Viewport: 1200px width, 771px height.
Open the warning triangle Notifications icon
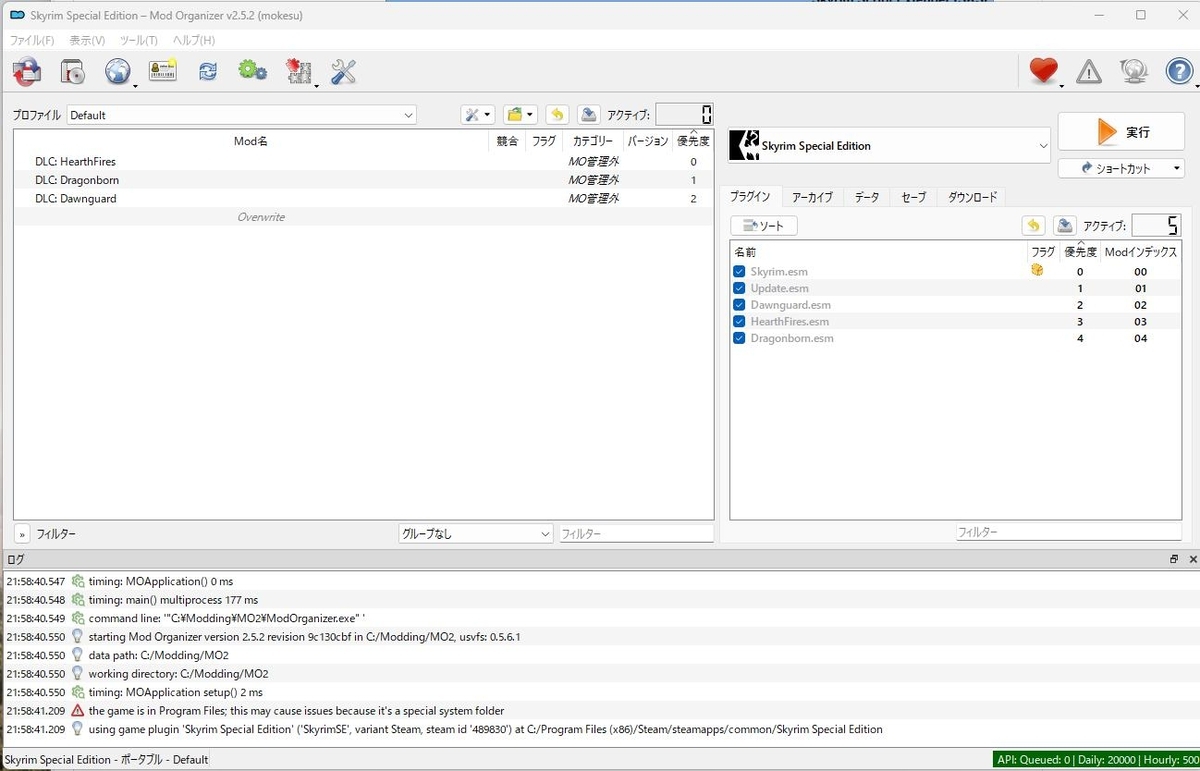pos(1089,71)
